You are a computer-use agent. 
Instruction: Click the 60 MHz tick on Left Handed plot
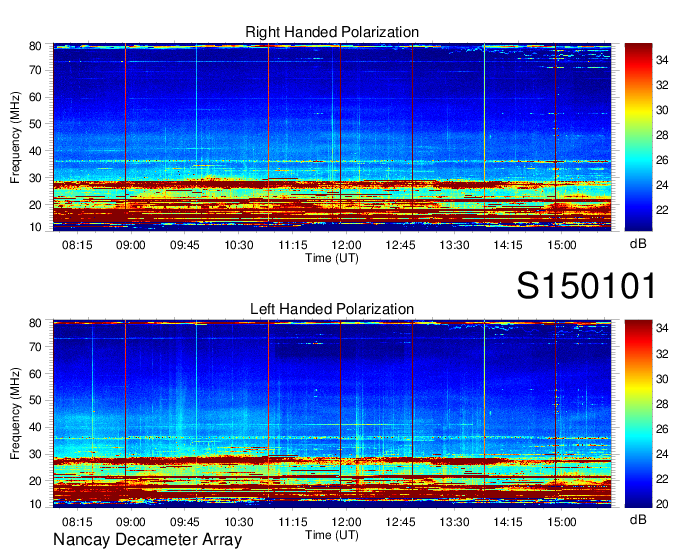click(35, 374)
